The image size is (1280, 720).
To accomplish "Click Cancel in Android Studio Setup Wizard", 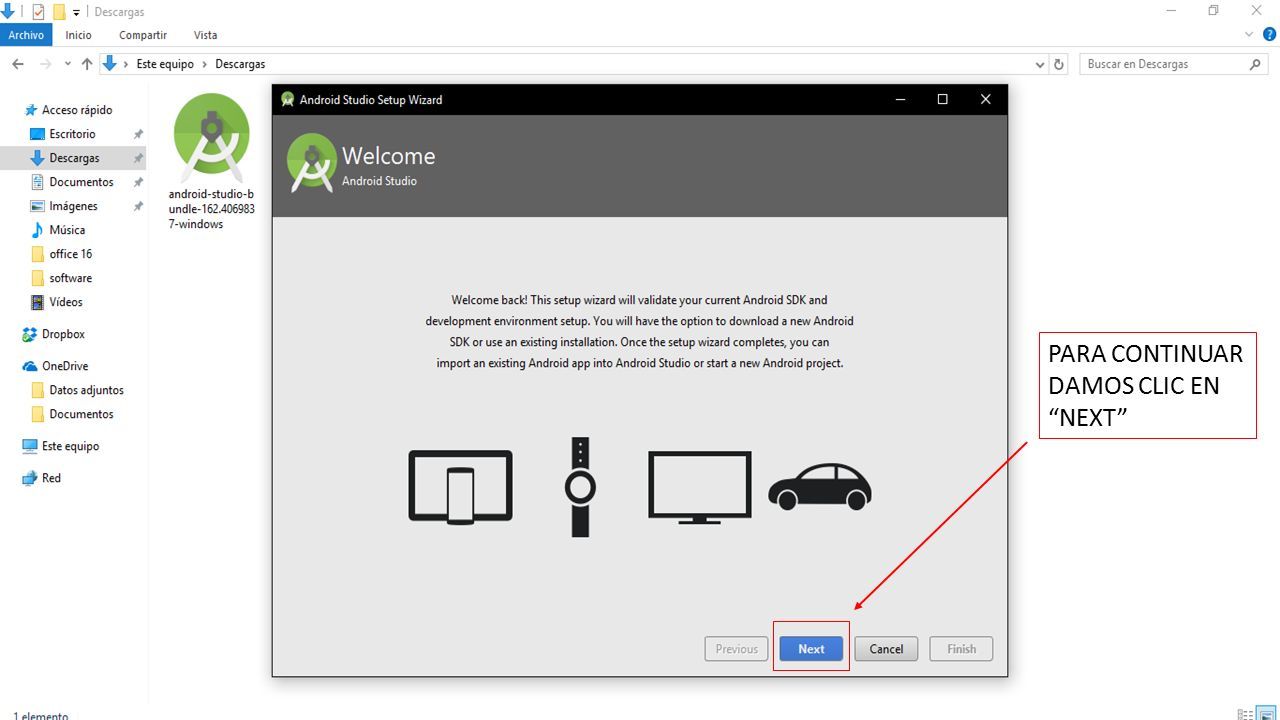I will click(886, 649).
